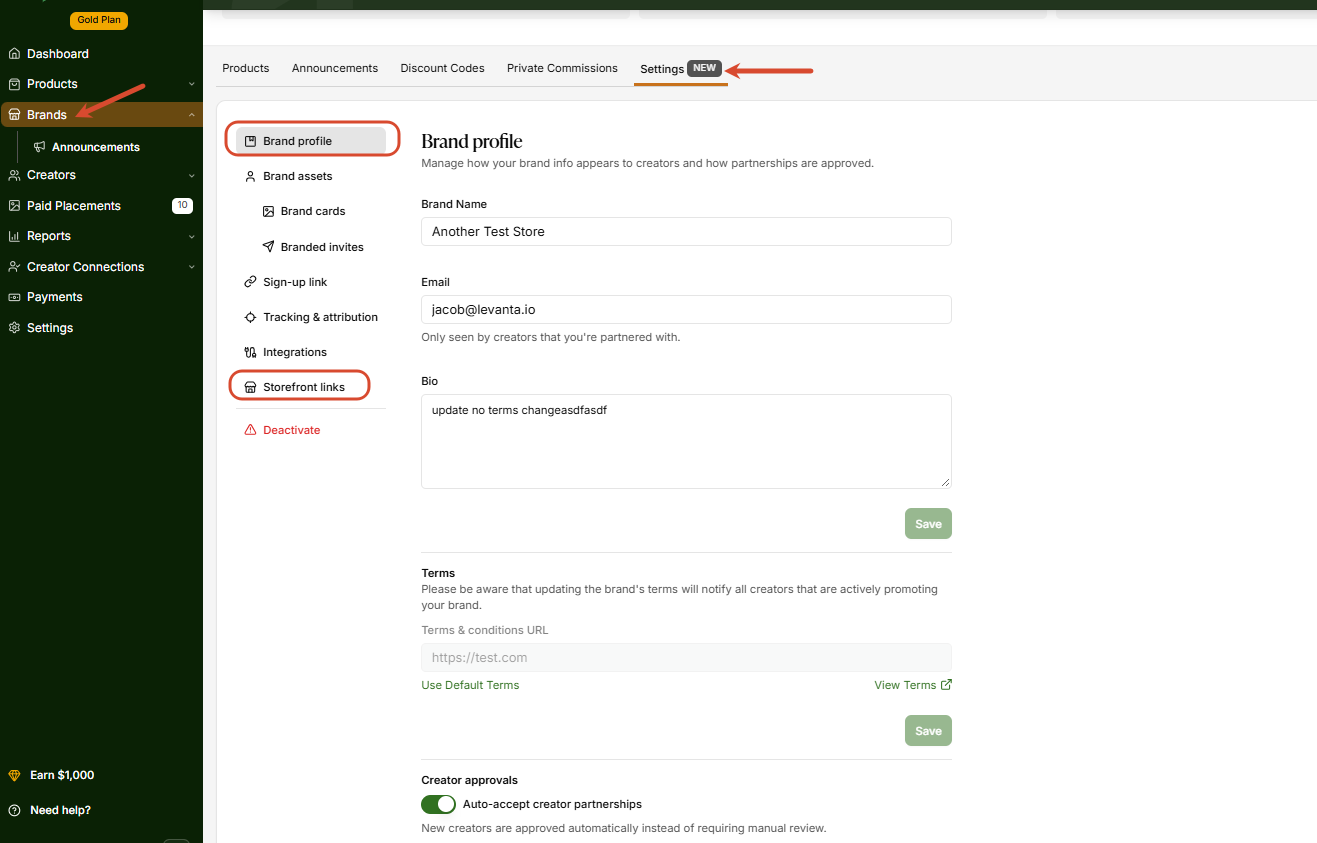1317x843 pixels.
Task: Click the Need help question mark icon
Action: 14,810
